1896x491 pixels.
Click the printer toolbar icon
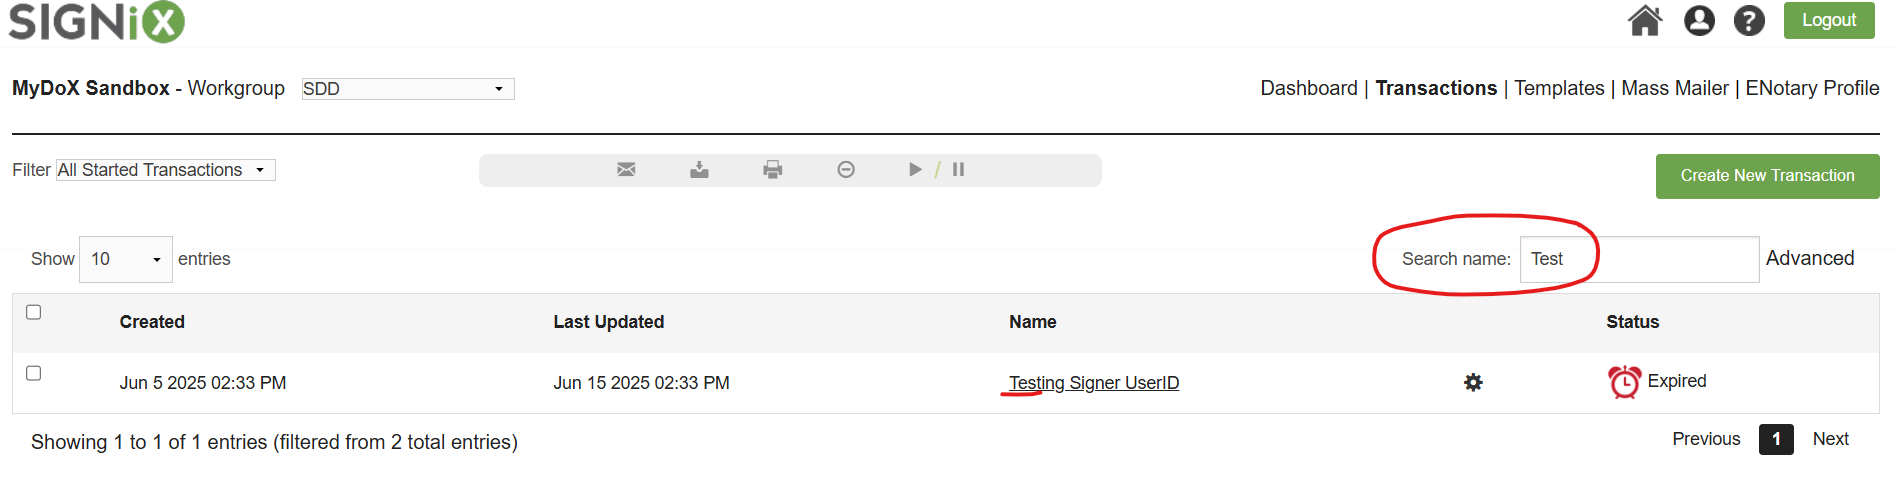click(772, 170)
